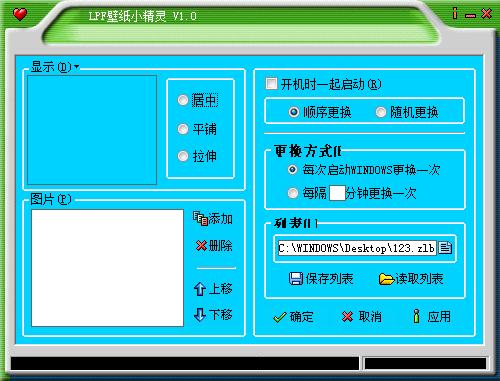The height and width of the screenshot is (381, 500).
Task: Enable 开机时一起启动 checkbox
Action: [x=271, y=84]
